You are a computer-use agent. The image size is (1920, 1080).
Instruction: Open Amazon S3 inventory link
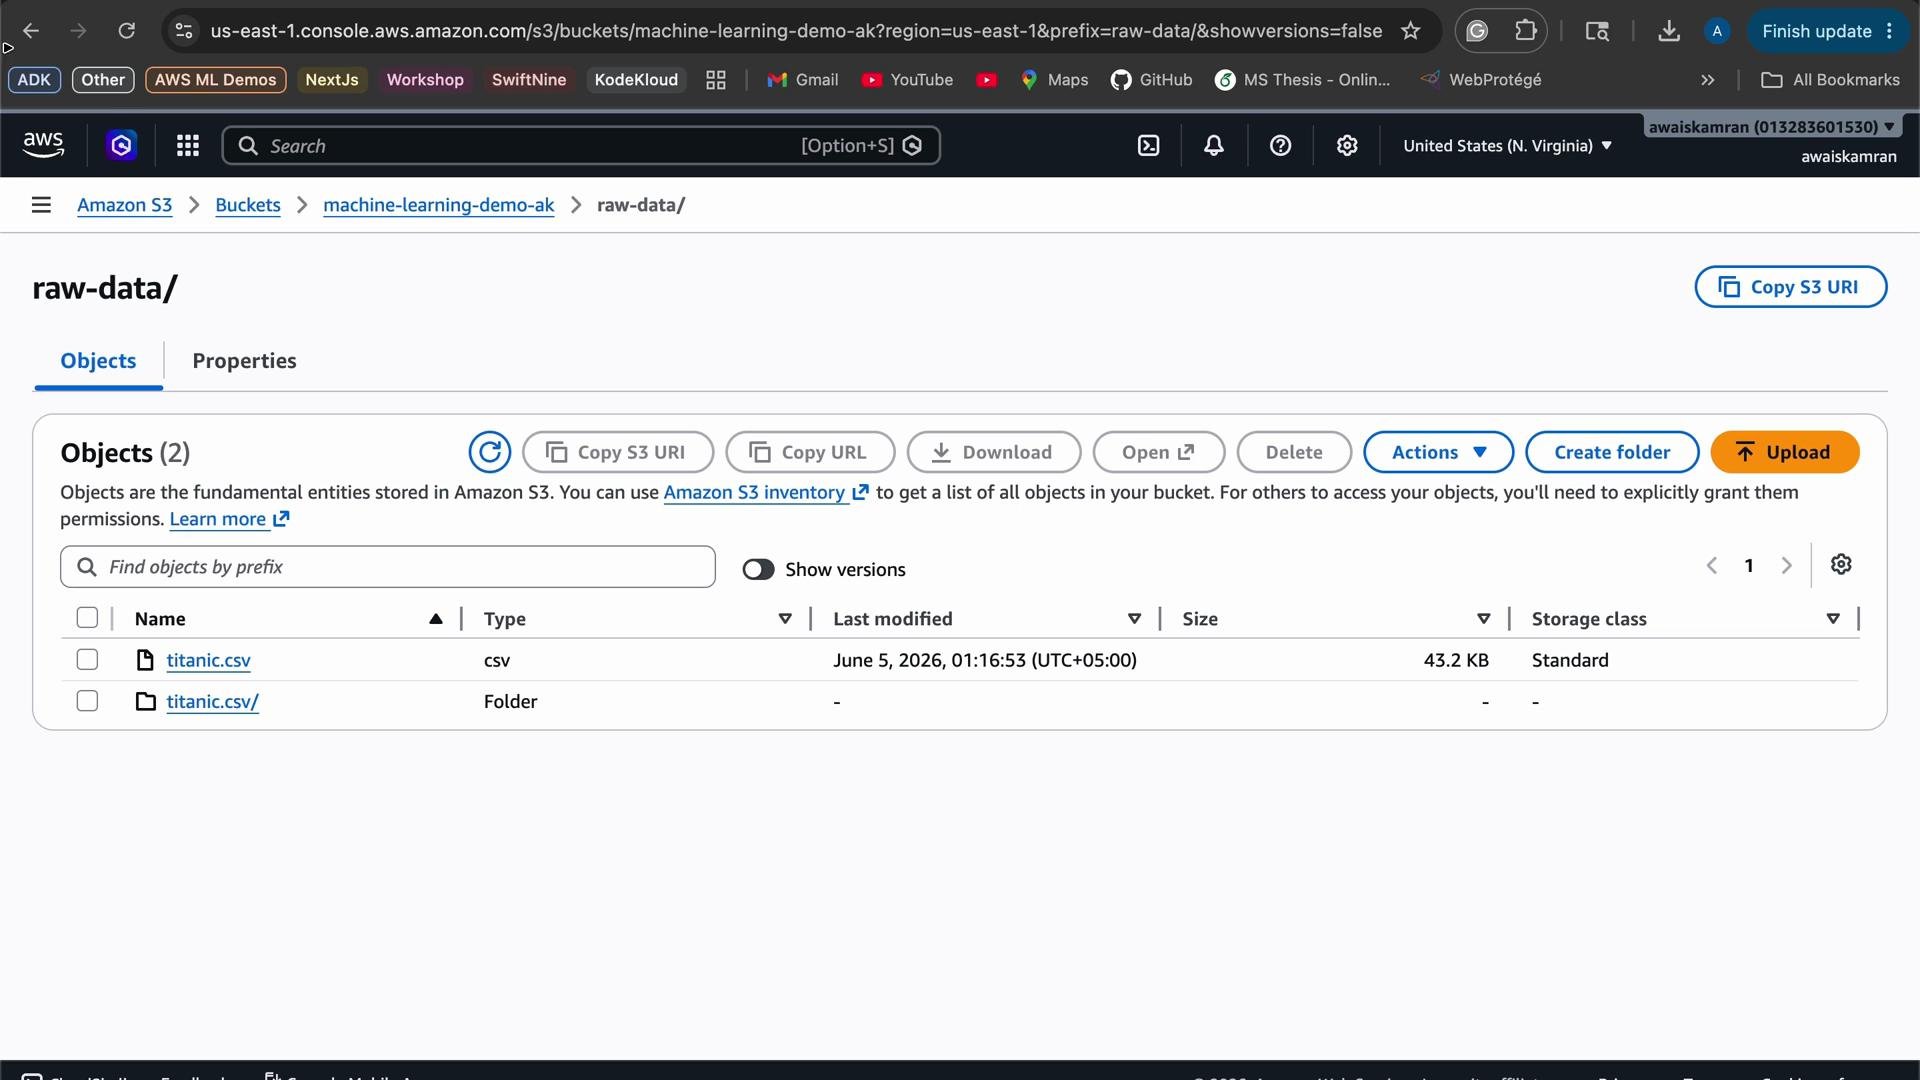point(765,492)
